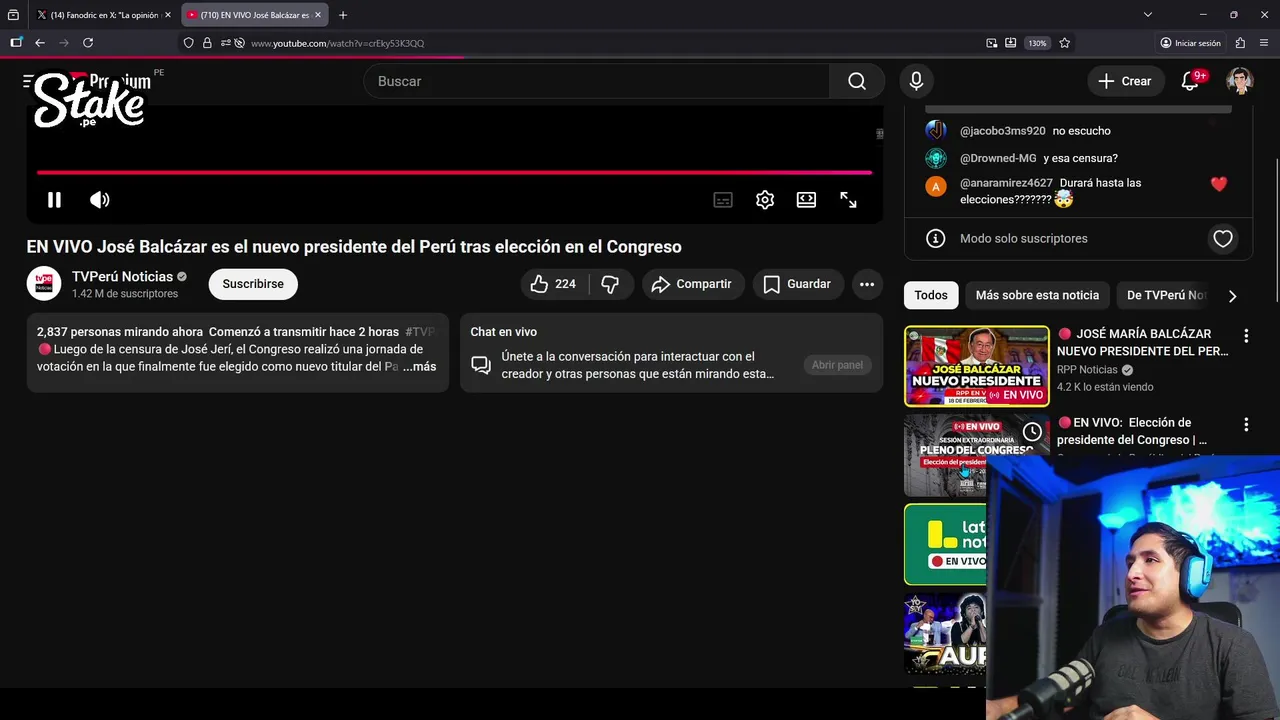The image size is (1280, 720).
Task: Enter fullscreen video mode
Action: (848, 200)
